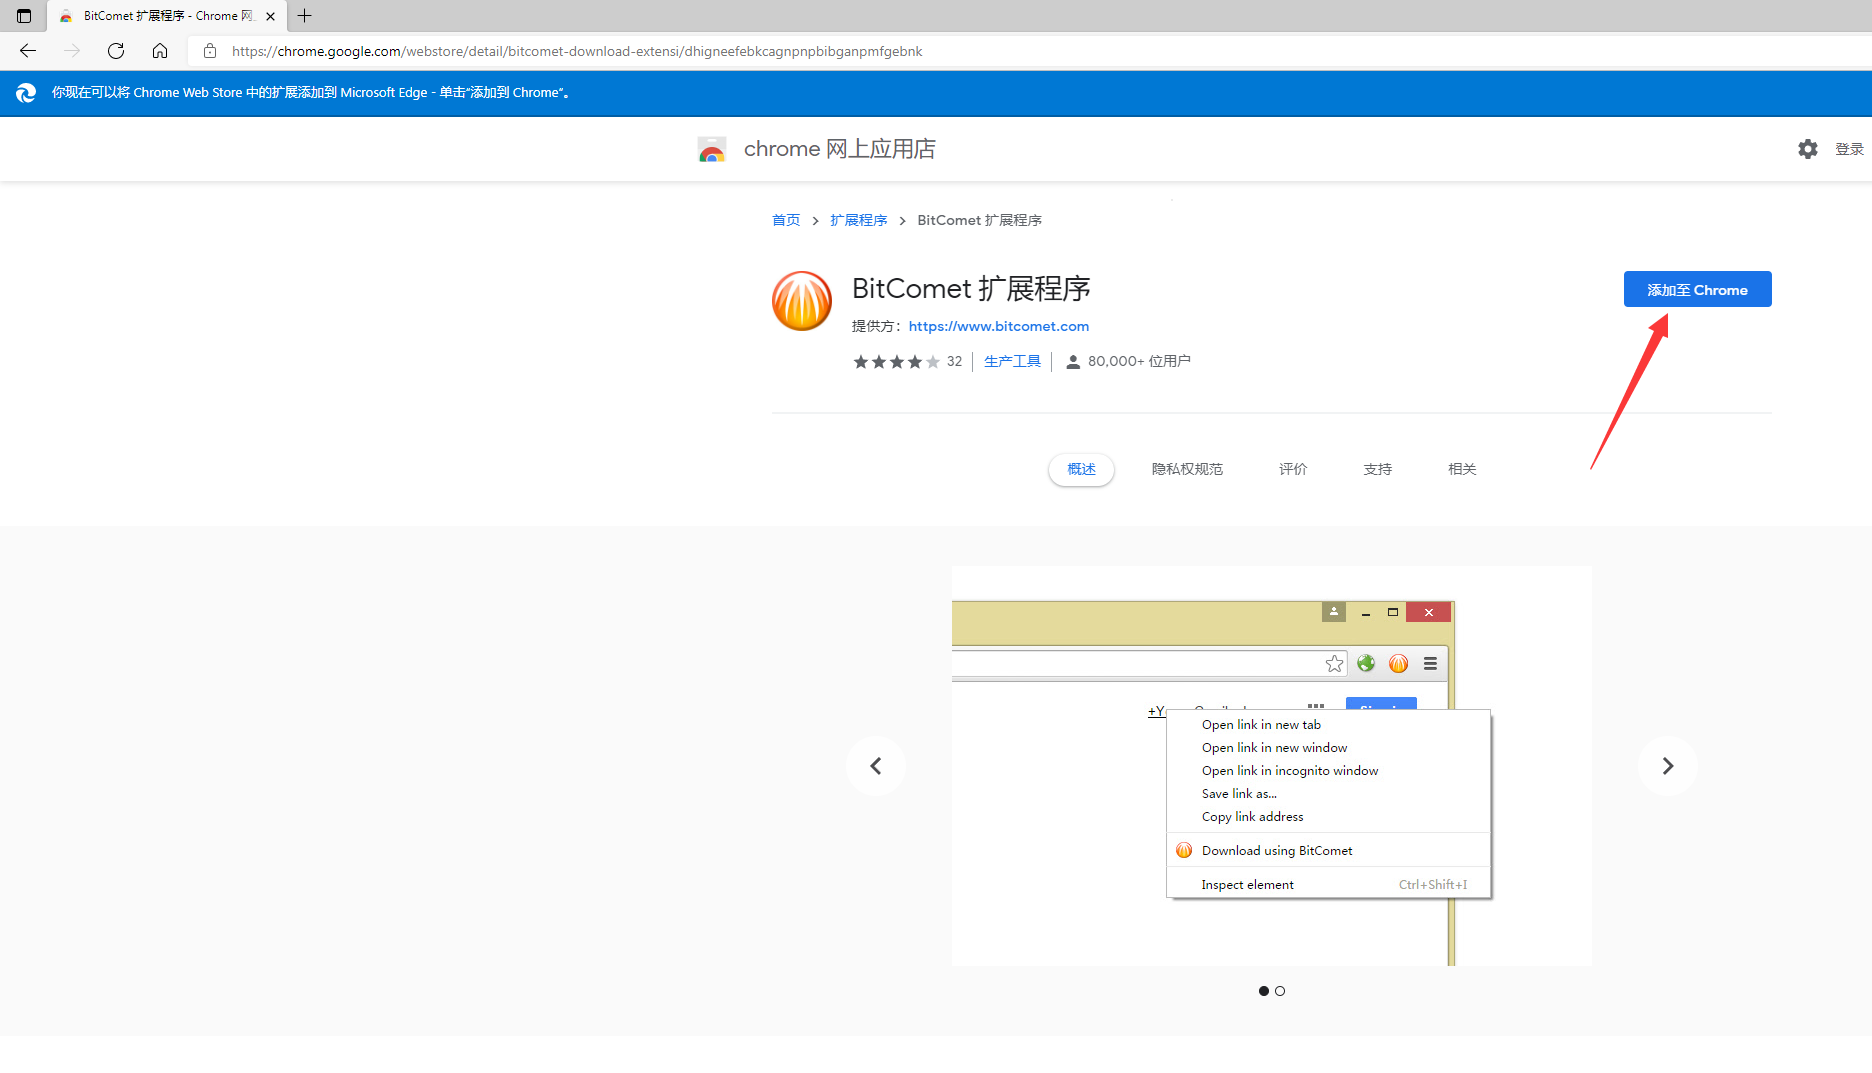Viewport: 1872px width, 1073px height.
Task: Switch to the 评价 tab
Action: click(1293, 469)
